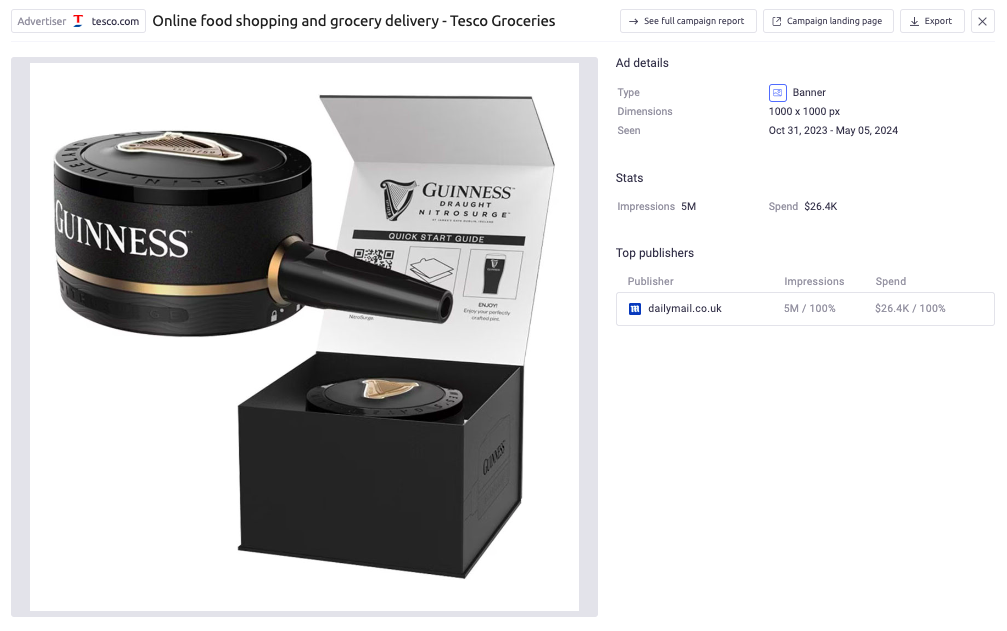Click the Banner type icon
The width and height of the screenshot is (1007, 631).
[777, 93]
